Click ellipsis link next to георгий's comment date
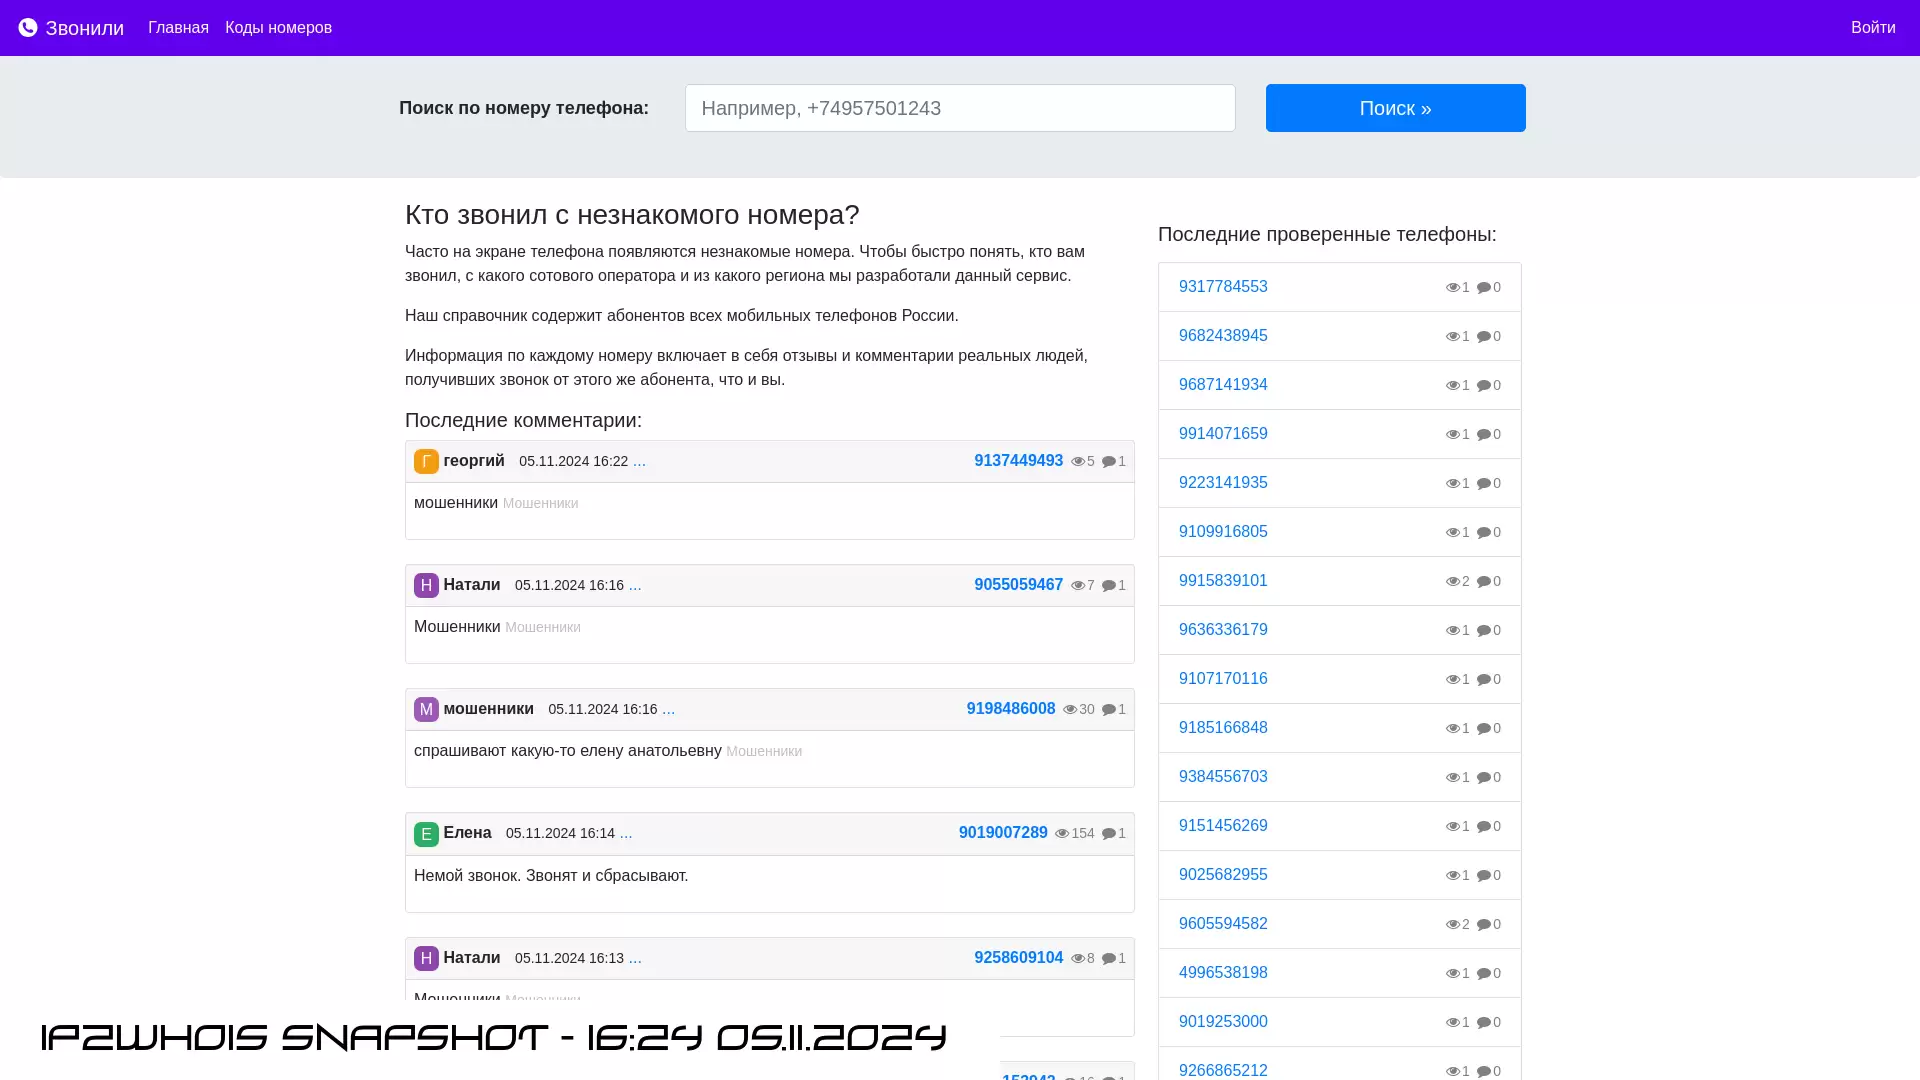 (x=639, y=461)
